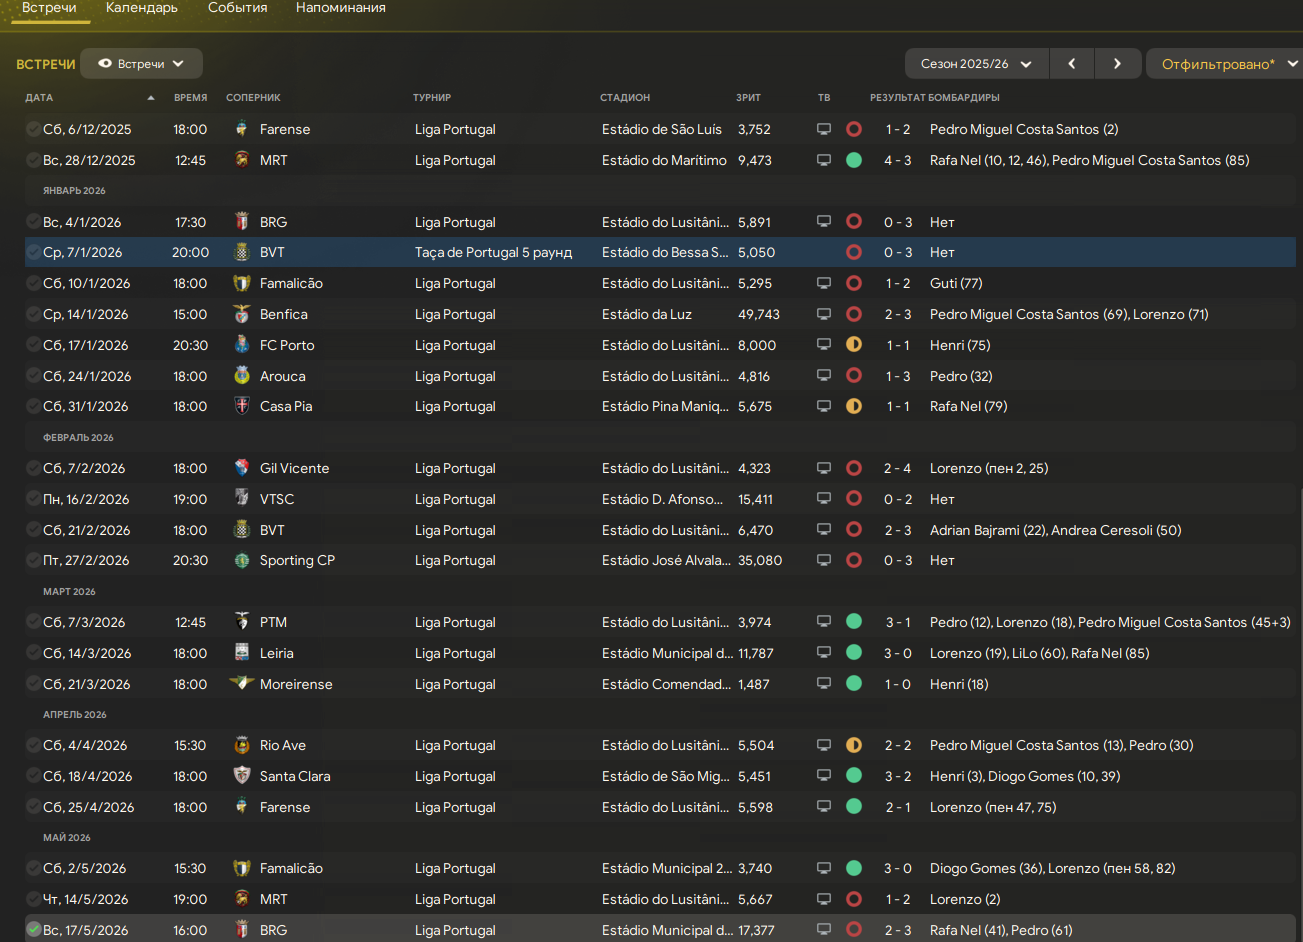
Task: Open the Сезон 2025/26 season dropdown
Action: [x=977, y=64]
